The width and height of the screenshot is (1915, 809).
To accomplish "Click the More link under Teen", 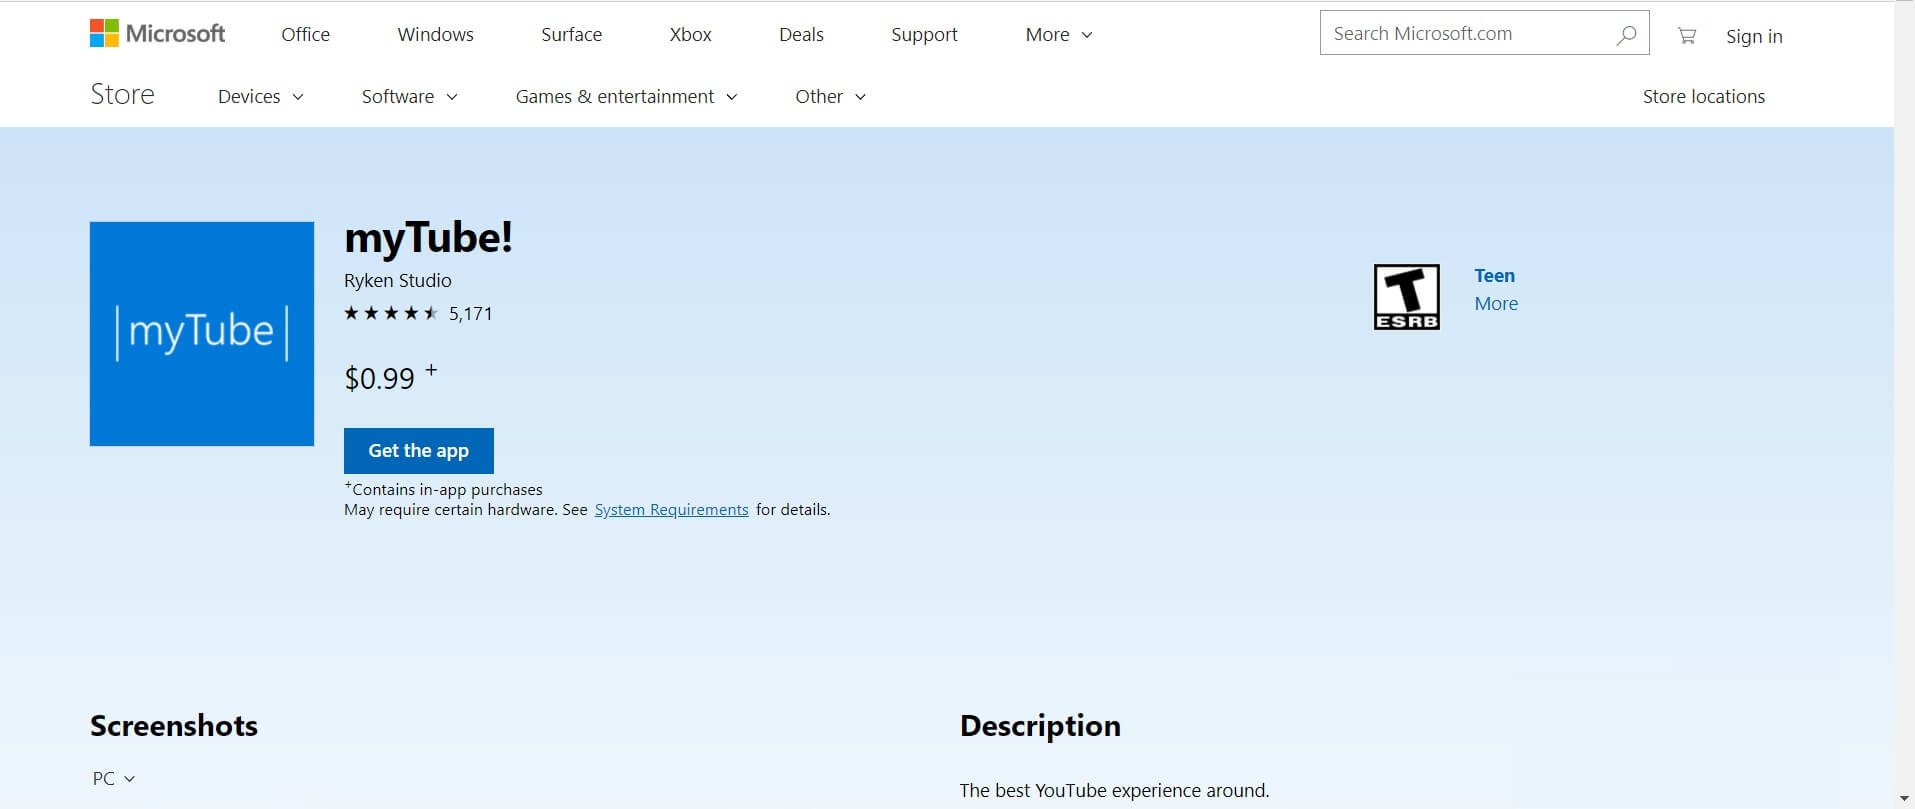I will pyautogui.click(x=1496, y=303).
